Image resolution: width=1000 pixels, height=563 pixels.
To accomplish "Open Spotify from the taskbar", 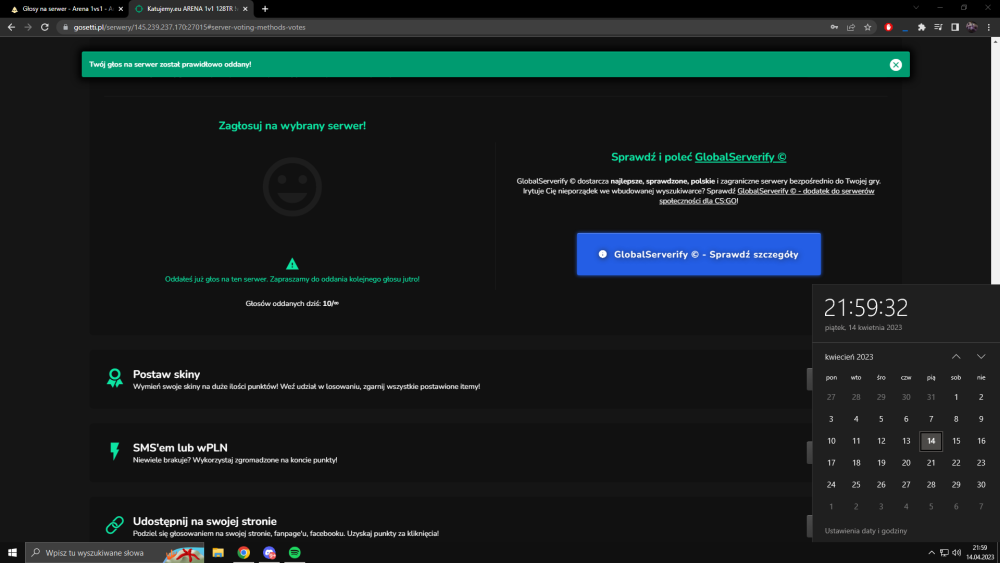I will (x=295, y=553).
